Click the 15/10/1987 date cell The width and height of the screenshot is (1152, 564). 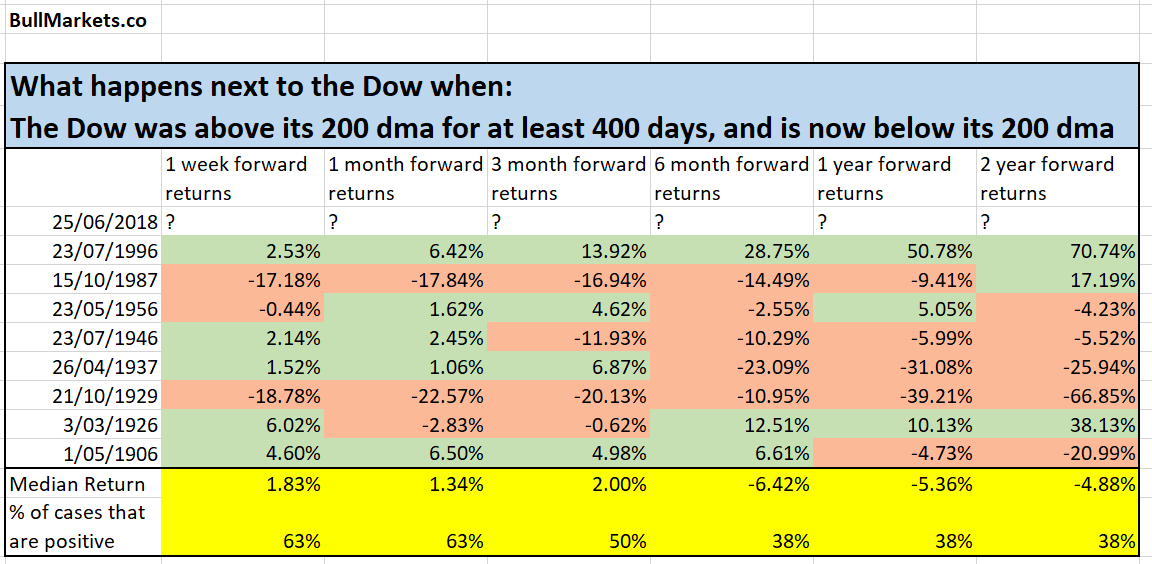pos(101,280)
